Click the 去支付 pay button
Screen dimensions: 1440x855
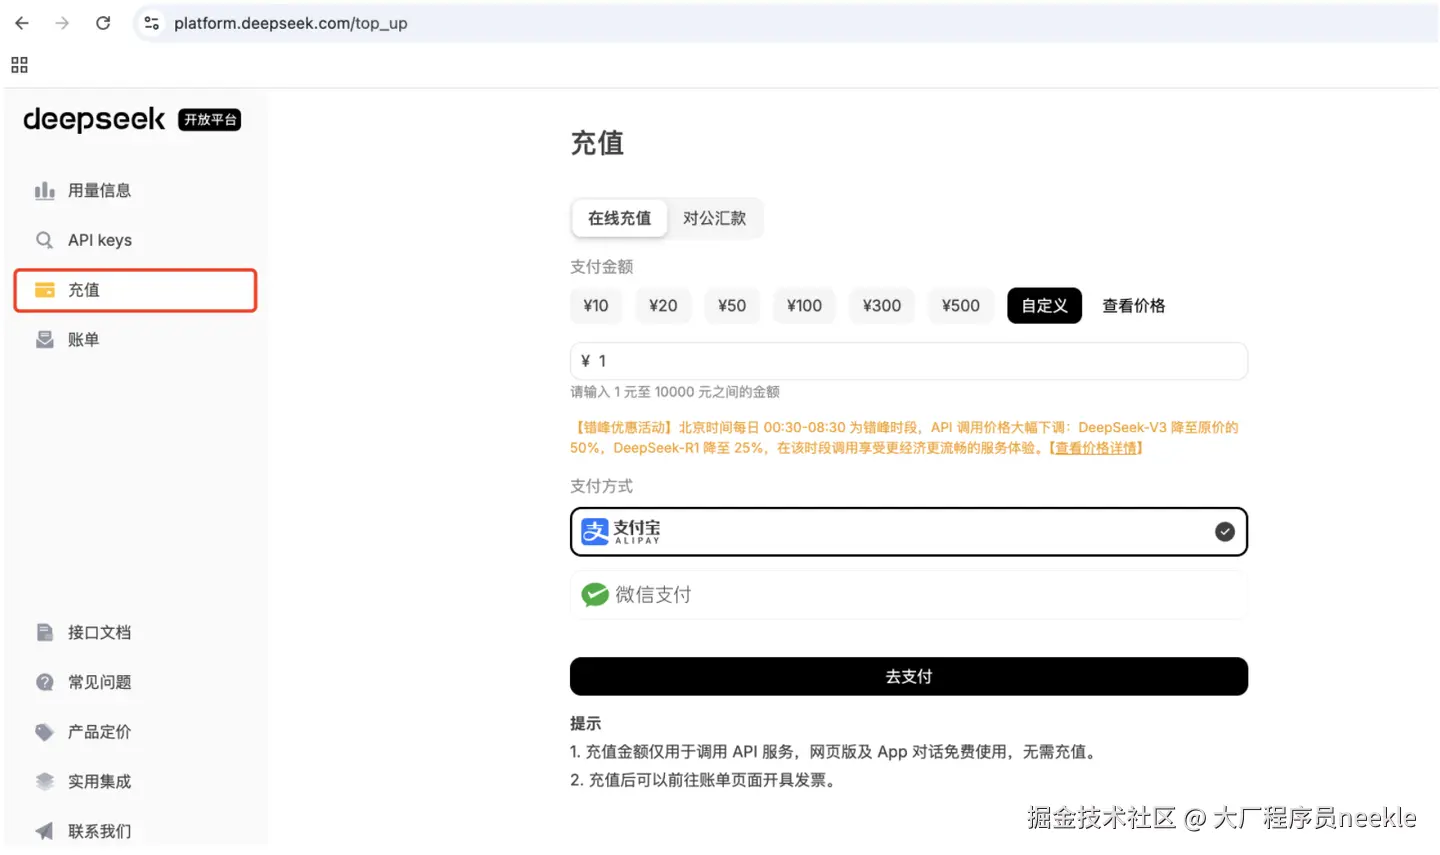click(909, 677)
